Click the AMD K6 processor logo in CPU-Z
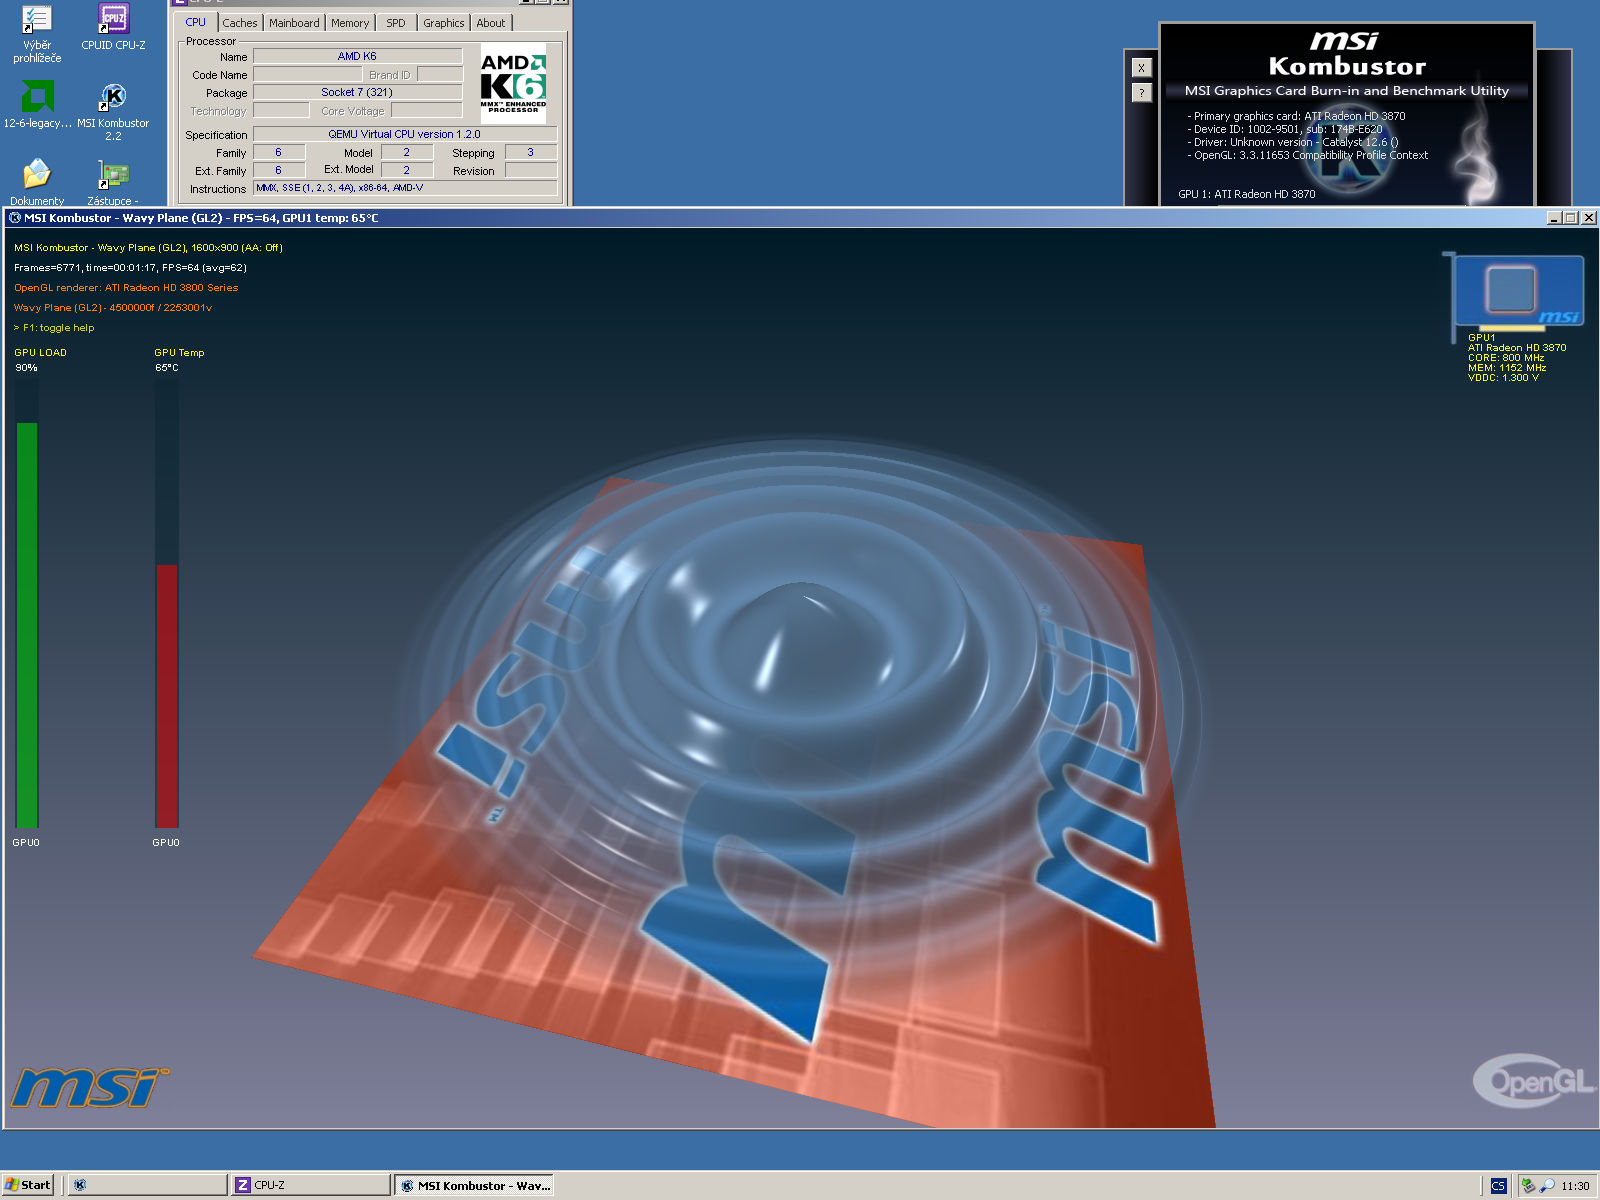This screenshot has width=1600, height=1200. (514, 83)
